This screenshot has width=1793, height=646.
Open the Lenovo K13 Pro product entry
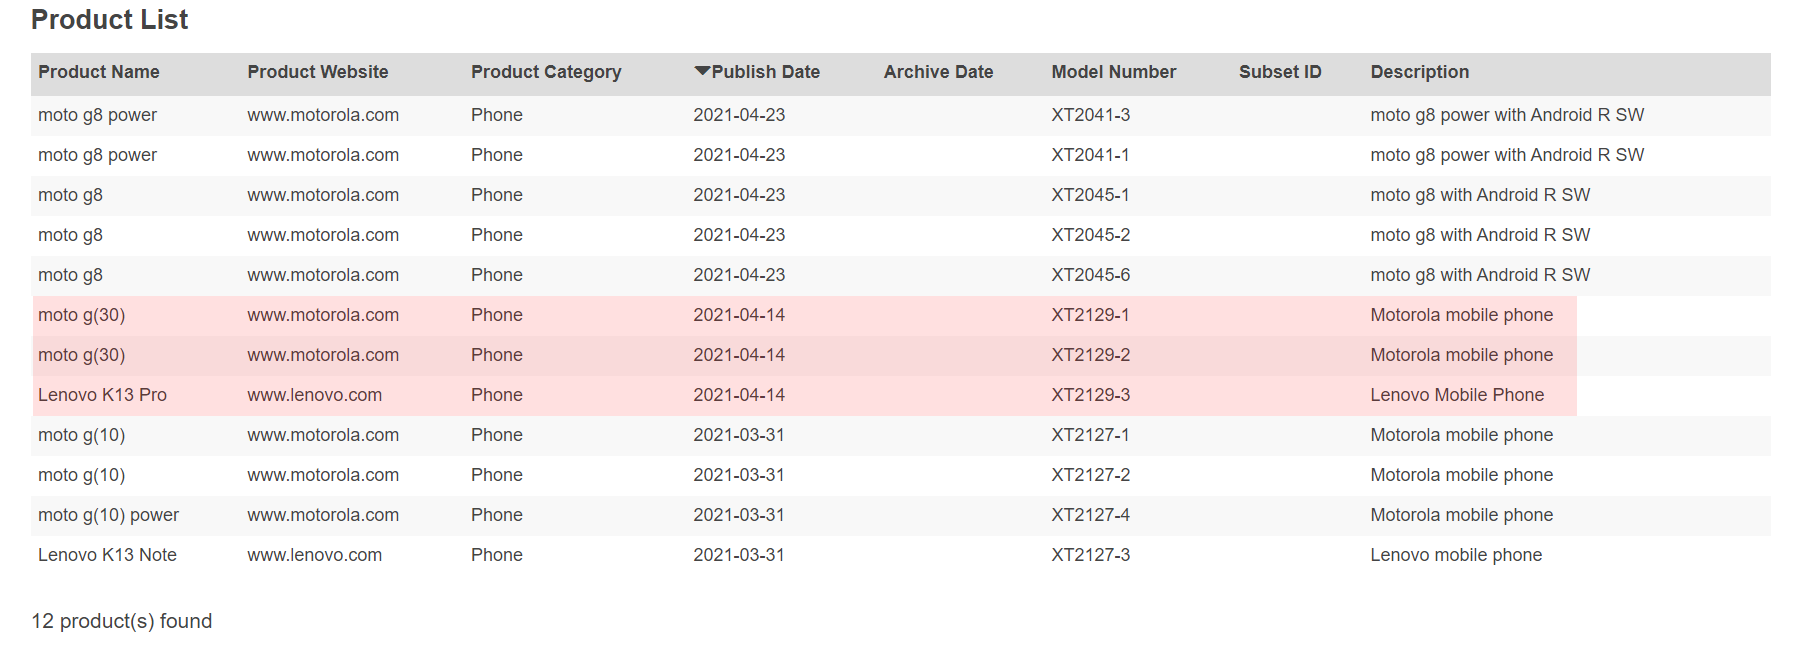(x=102, y=395)
